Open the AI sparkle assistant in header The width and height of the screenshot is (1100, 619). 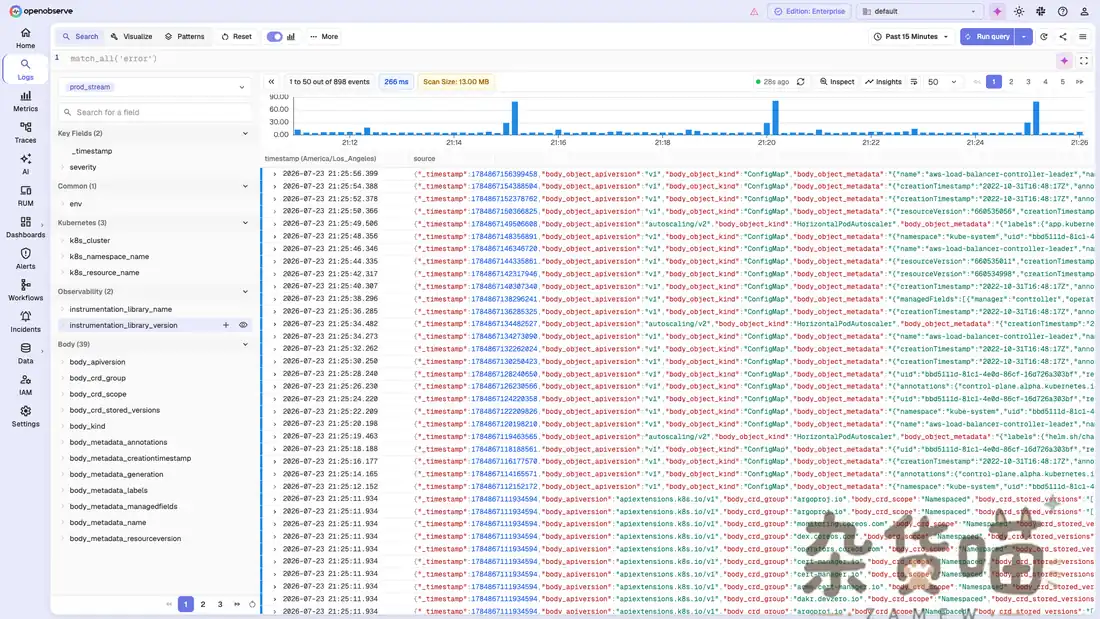(x=997, y=11)
